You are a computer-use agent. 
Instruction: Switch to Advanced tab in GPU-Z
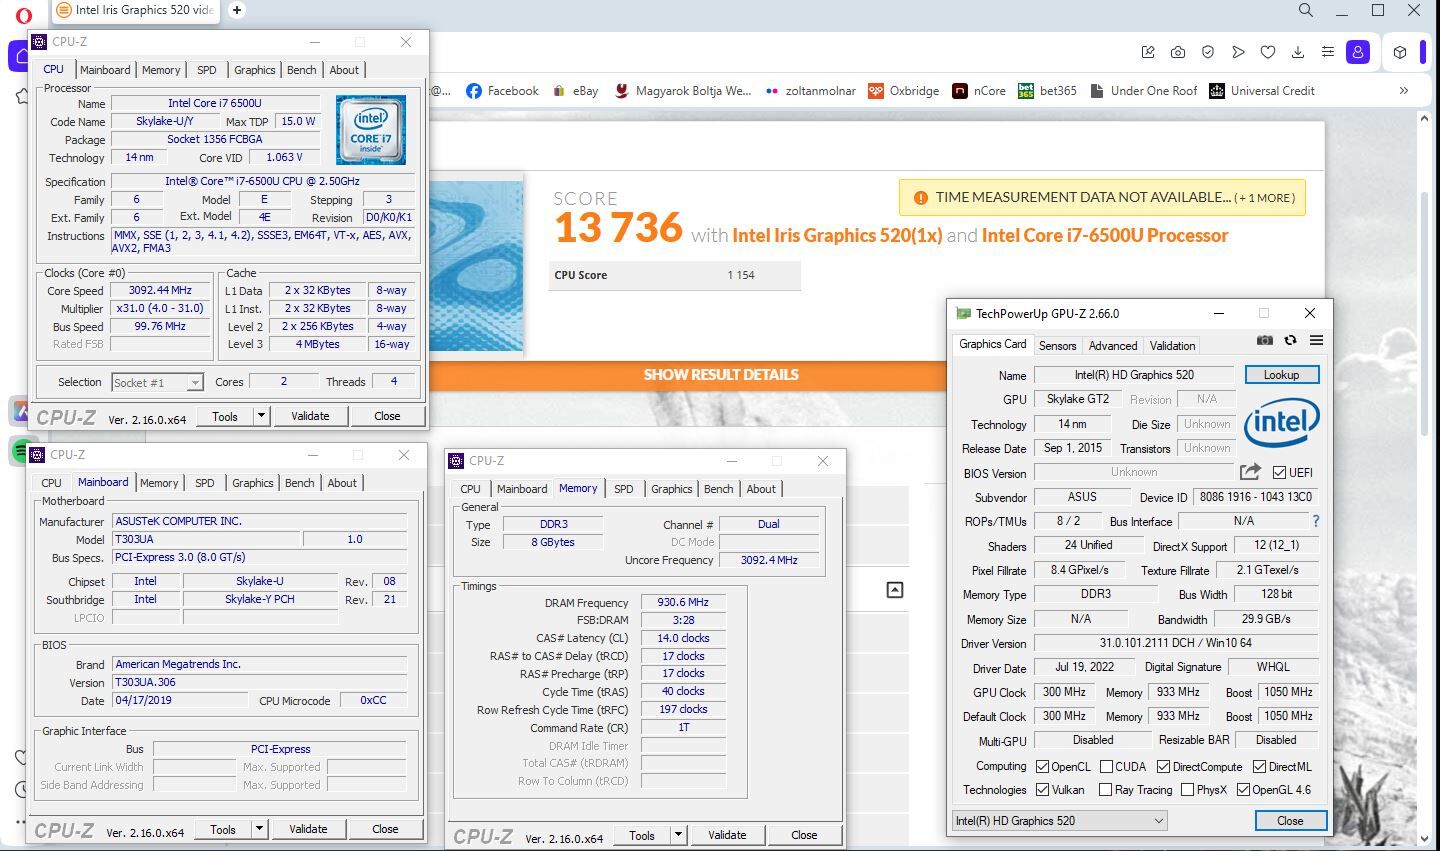[1113, 345]
